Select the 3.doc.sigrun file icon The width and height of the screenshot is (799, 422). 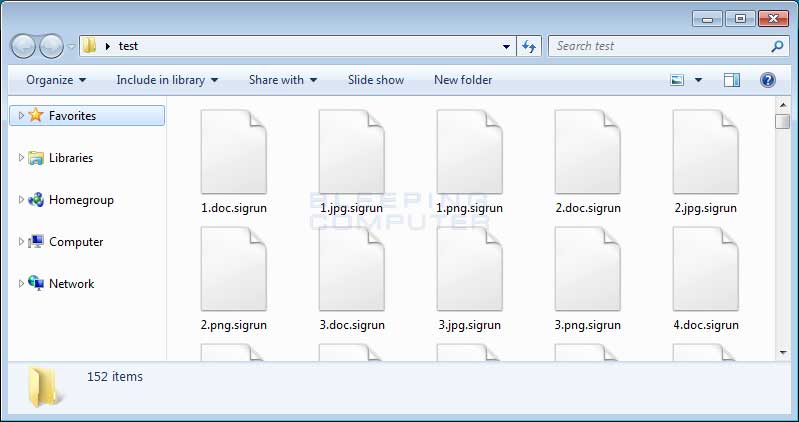coord(352,269)
